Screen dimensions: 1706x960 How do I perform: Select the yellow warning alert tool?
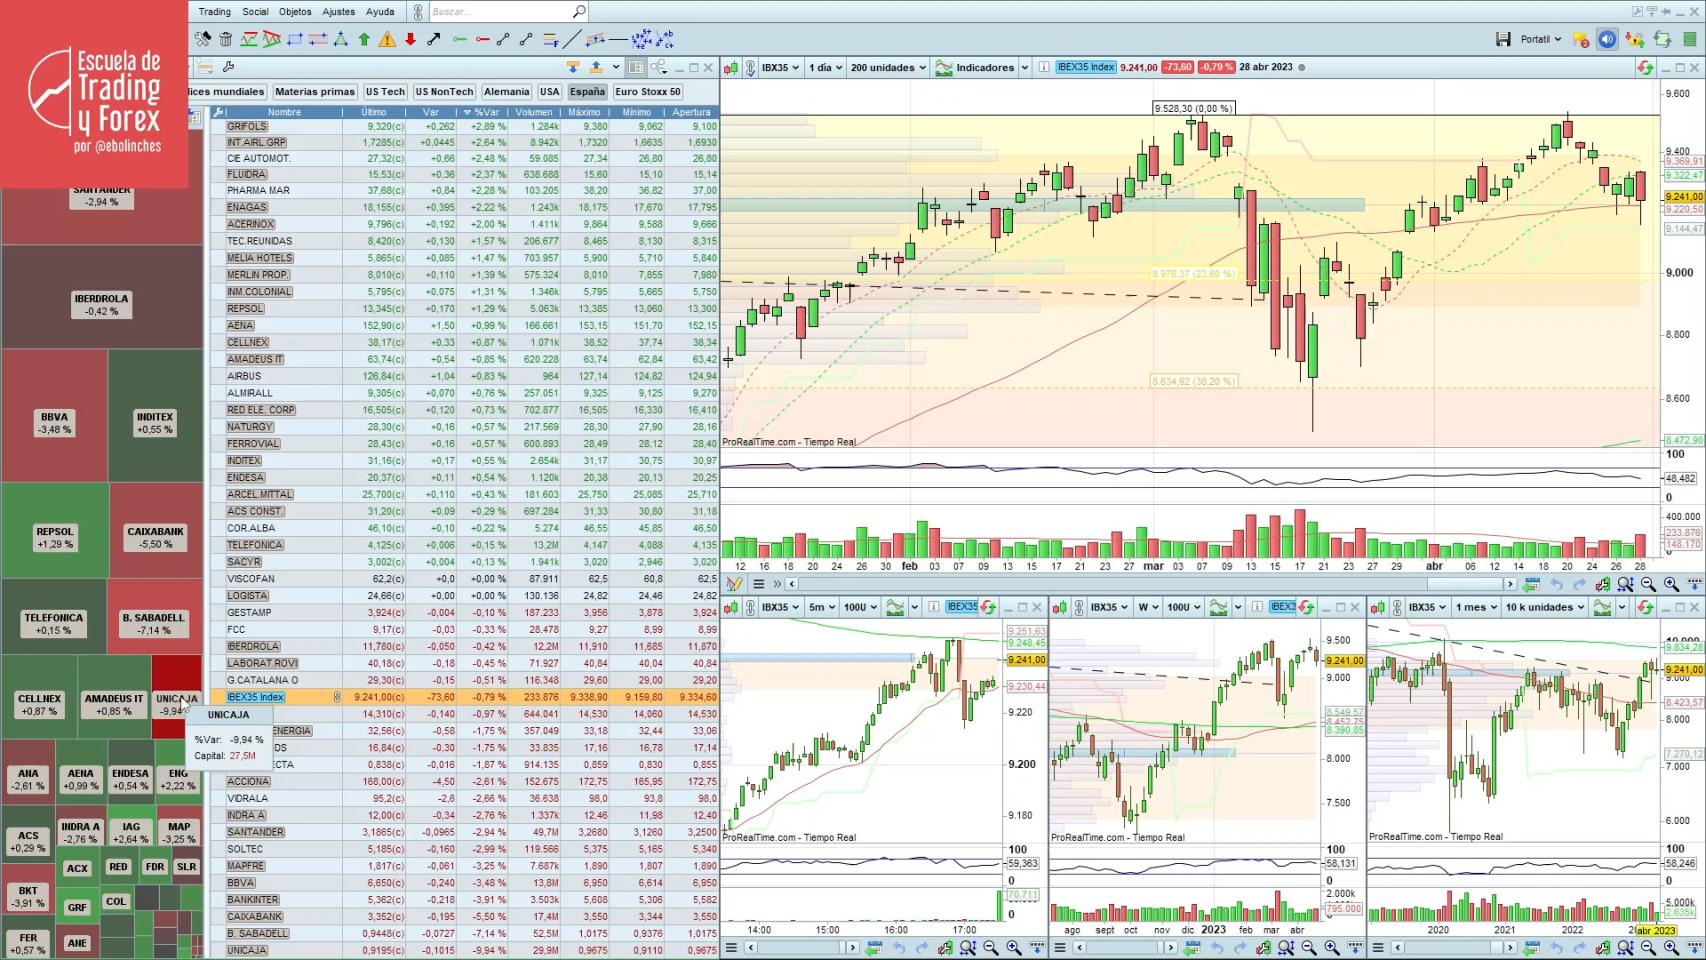click(387, 39)
